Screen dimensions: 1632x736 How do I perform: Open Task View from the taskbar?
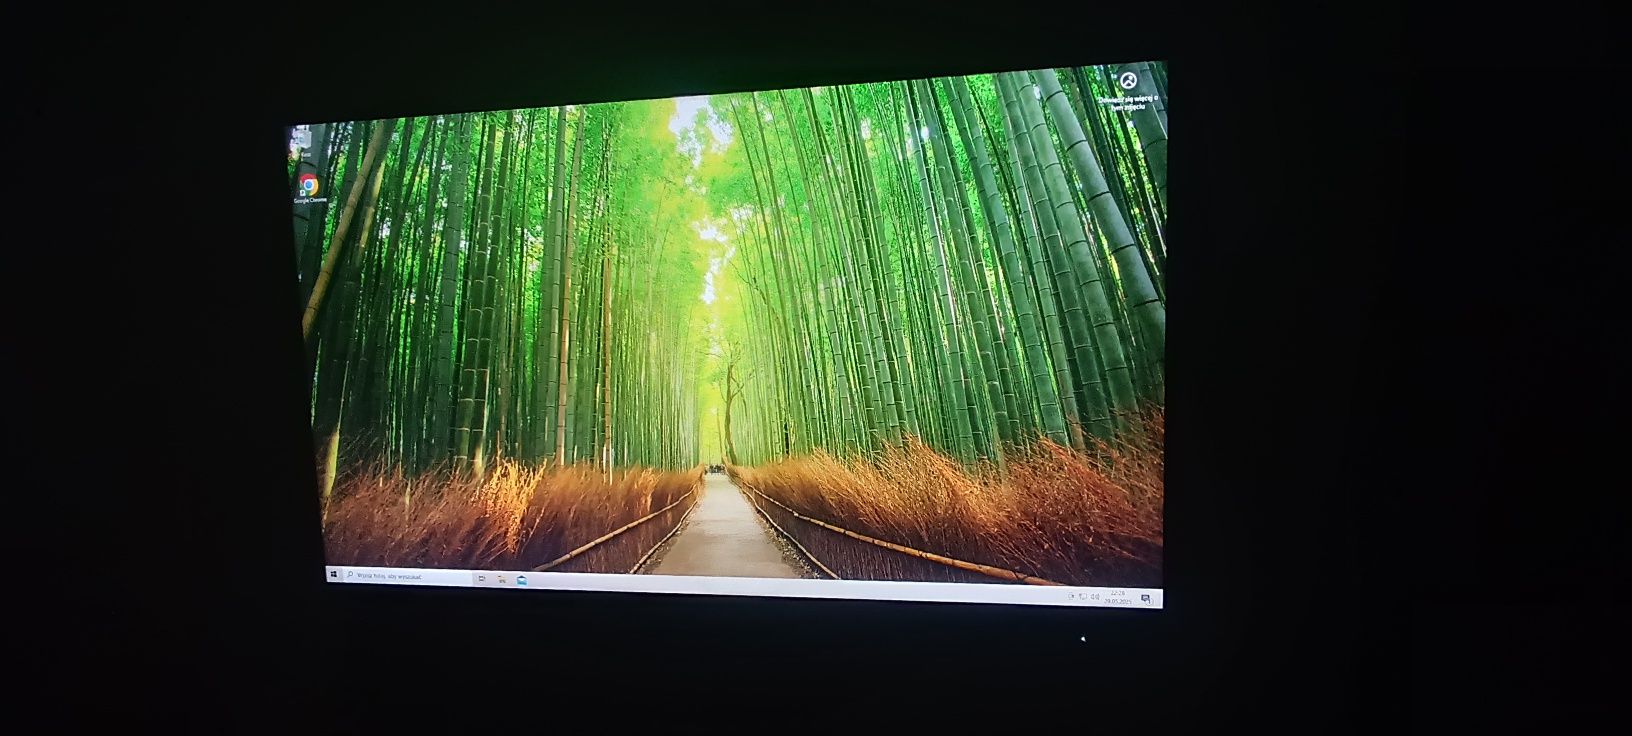pyautogui.click(x=481, y=578)
